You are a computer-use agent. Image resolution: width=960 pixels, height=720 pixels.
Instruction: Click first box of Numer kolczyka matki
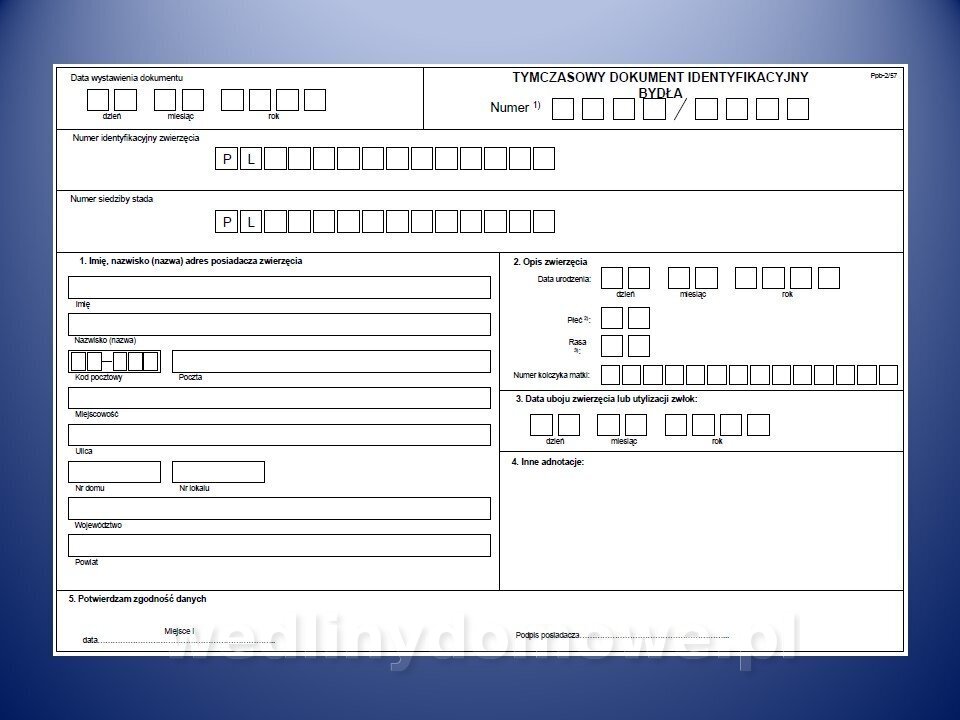610,375
